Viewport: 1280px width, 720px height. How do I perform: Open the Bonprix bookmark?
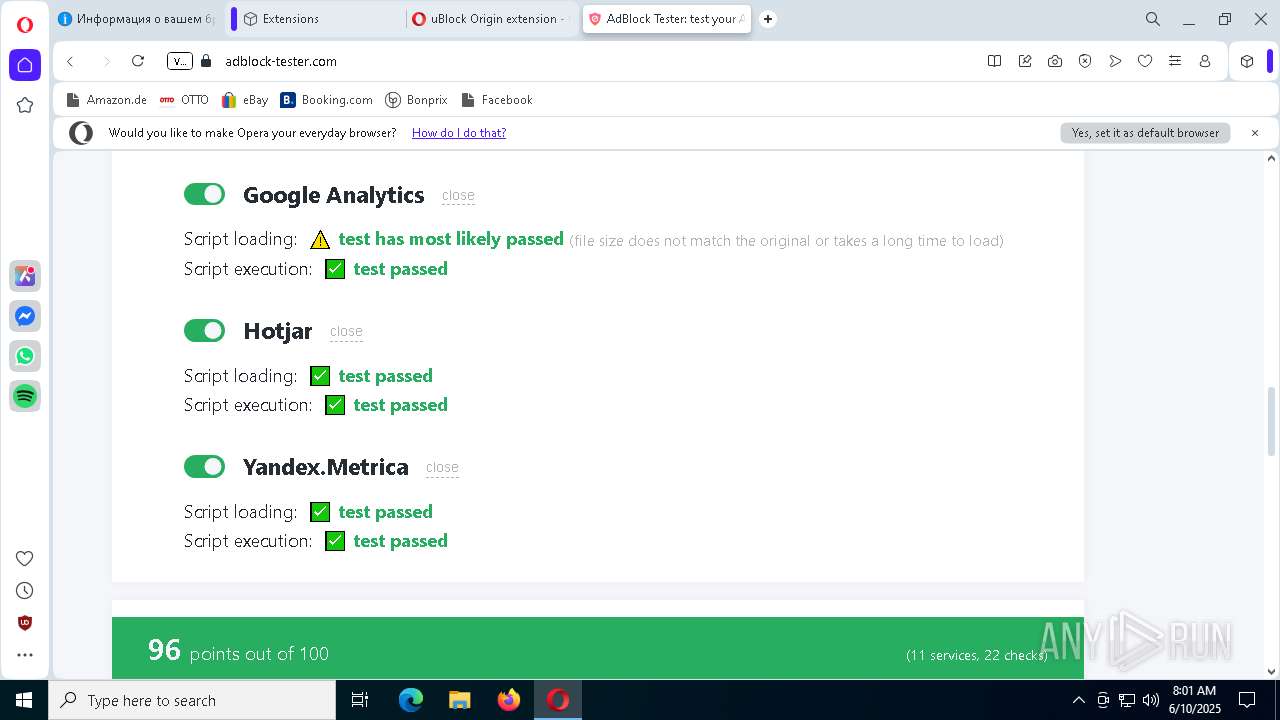click(x=416, y=100)
